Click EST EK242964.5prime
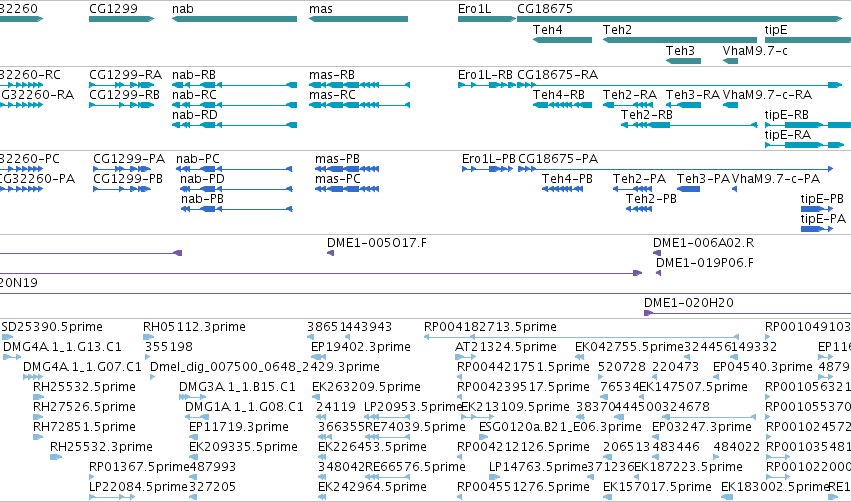The width and height of the screenshot is (851, 502). pos(322,497)
